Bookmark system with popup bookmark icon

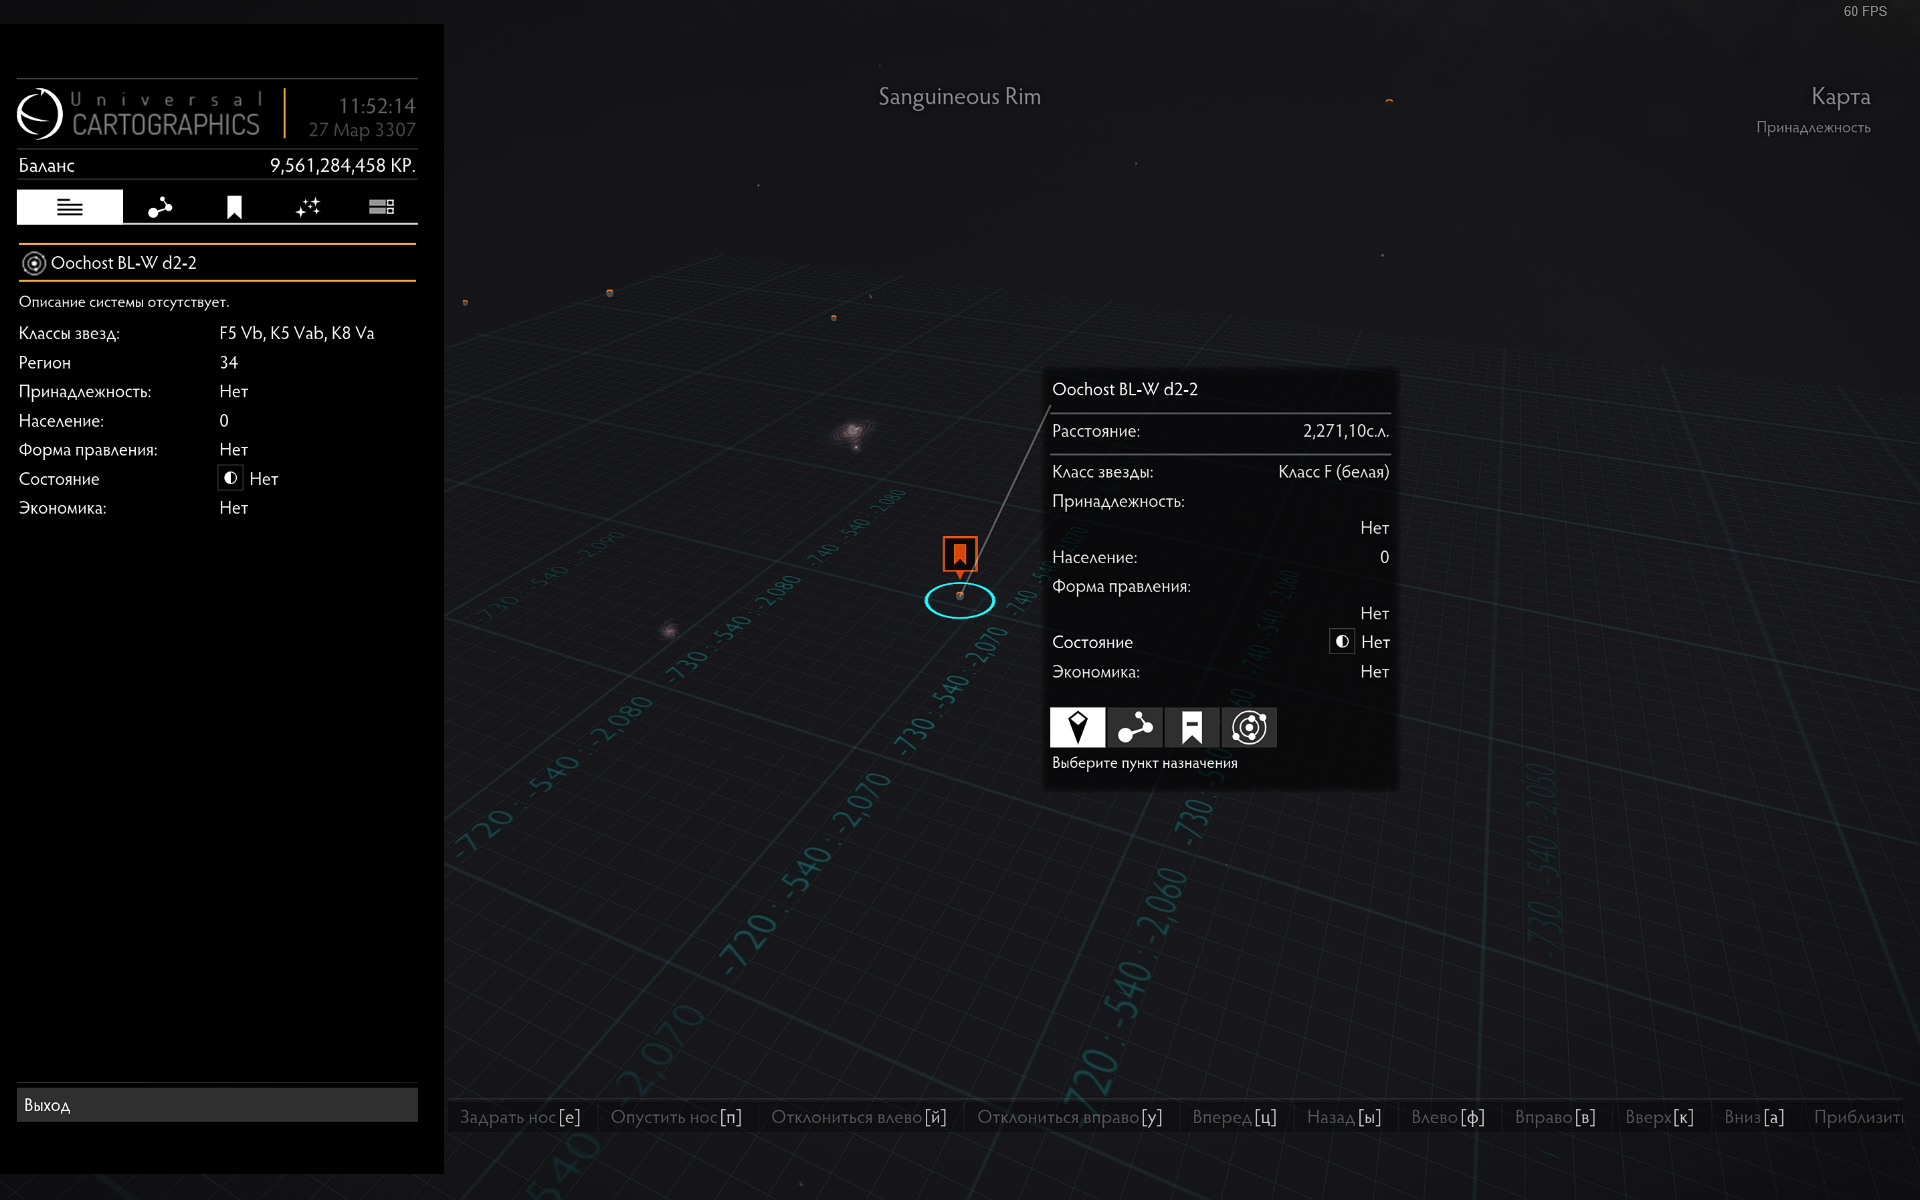pos(1192,727)
